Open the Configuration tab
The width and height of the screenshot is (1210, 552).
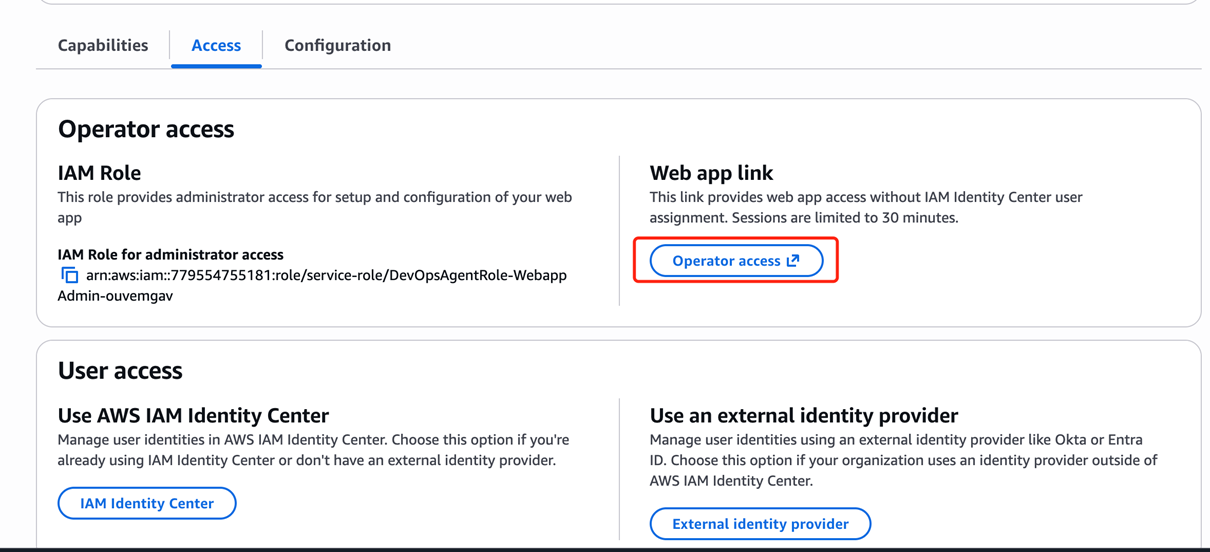click(x=337, y=46)
